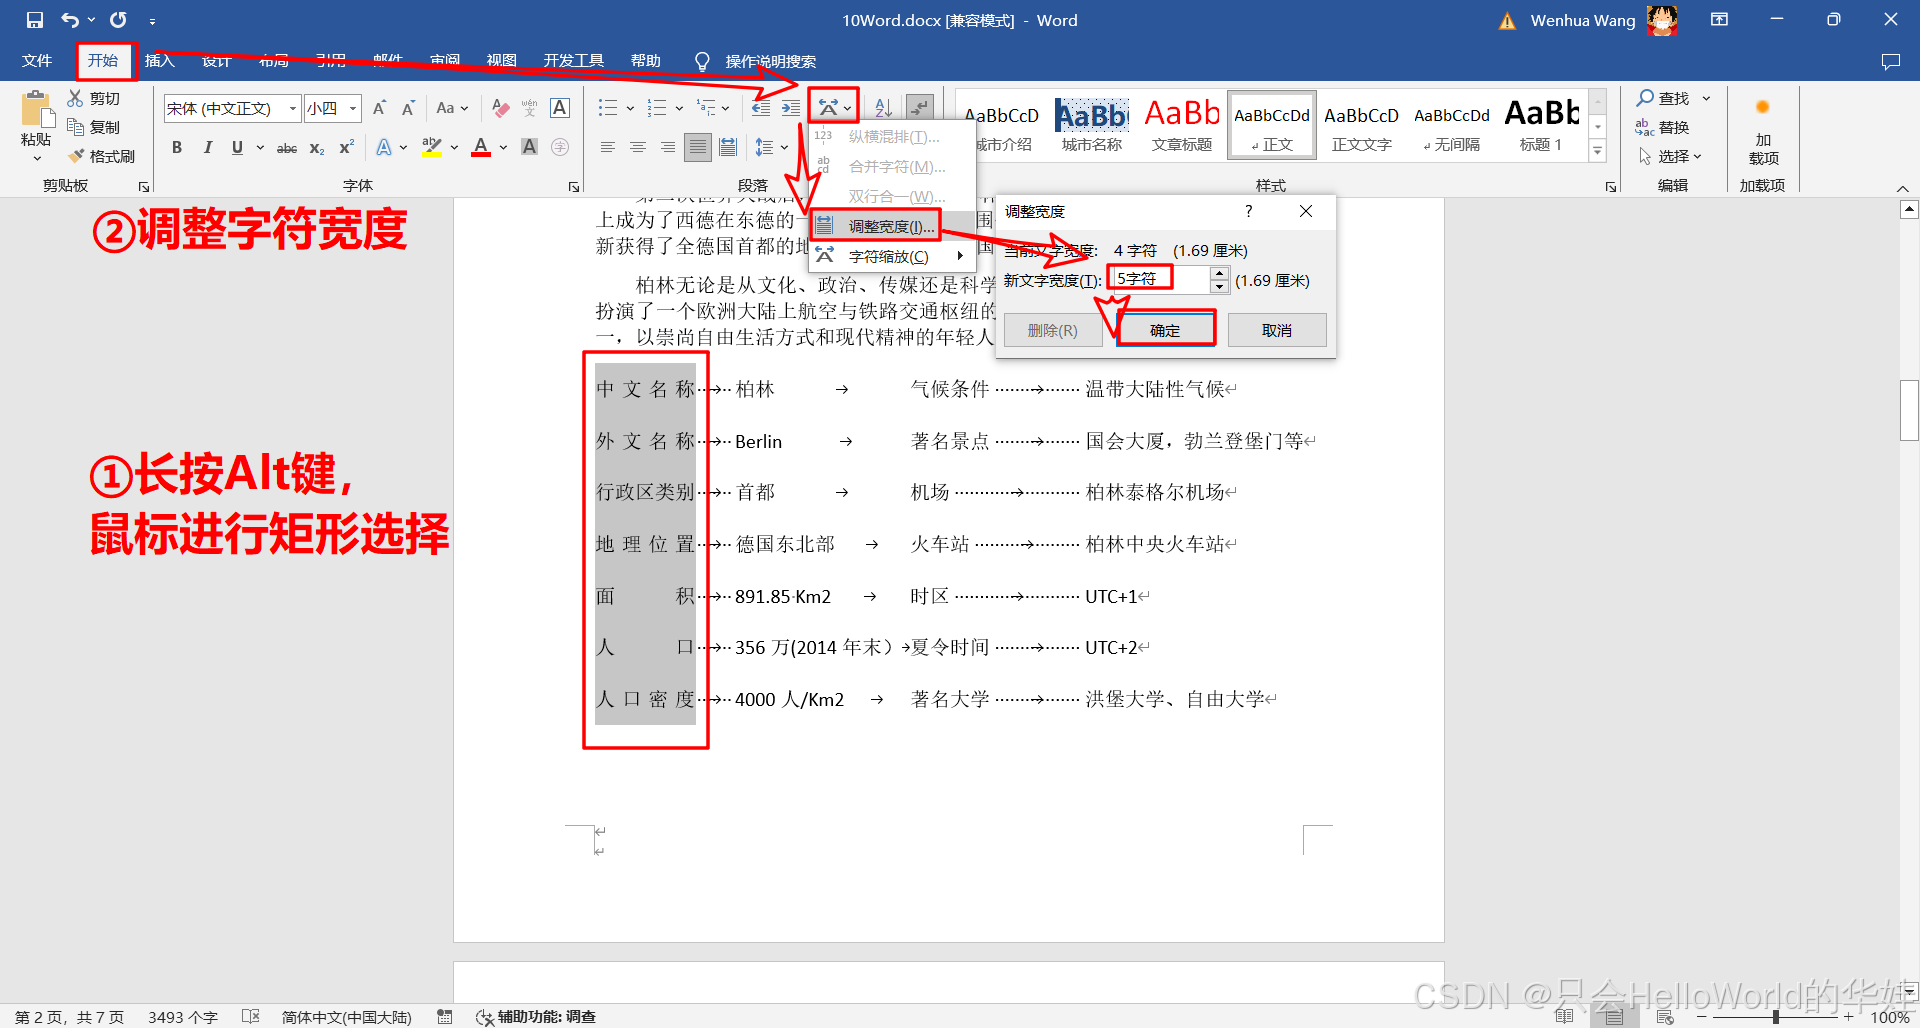
Task: Select the Format Painter (格式刷)
Action: pyautogui.click(x=101, y=156)
